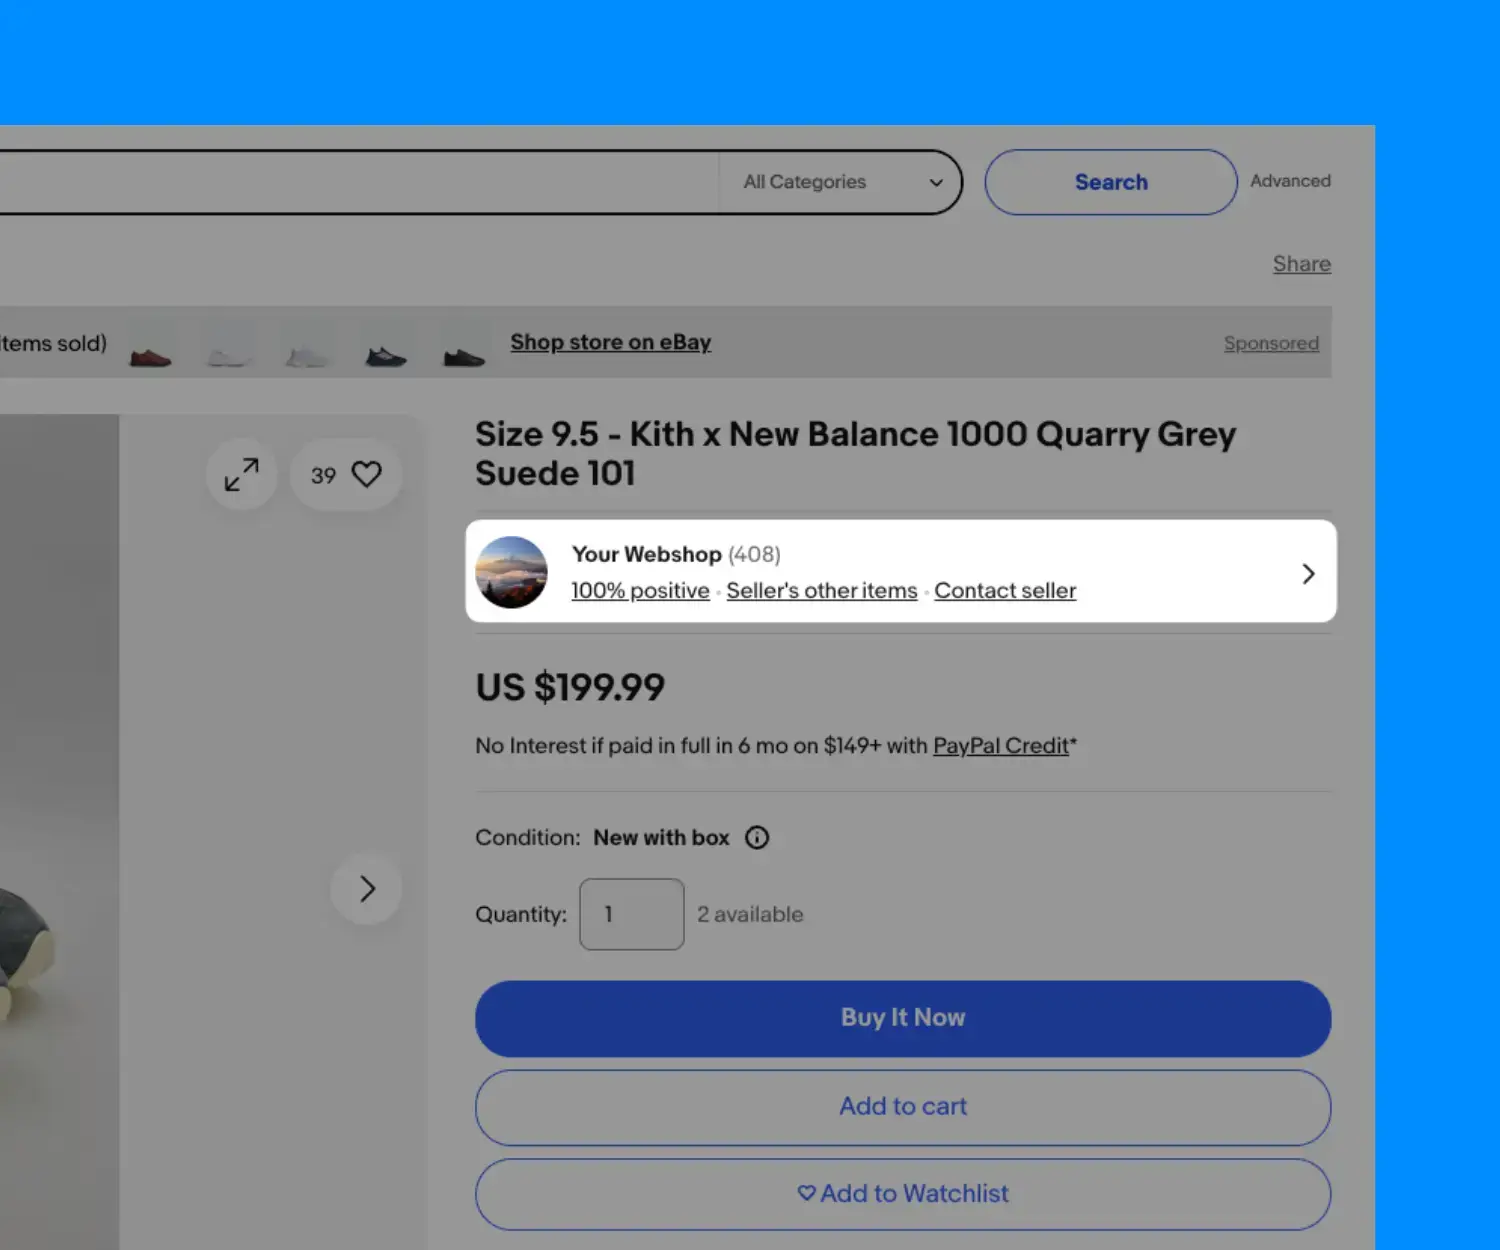Select the first white sneaker thumbnail
Viewport: 1500px width, 1250px height.
point(228,356)
